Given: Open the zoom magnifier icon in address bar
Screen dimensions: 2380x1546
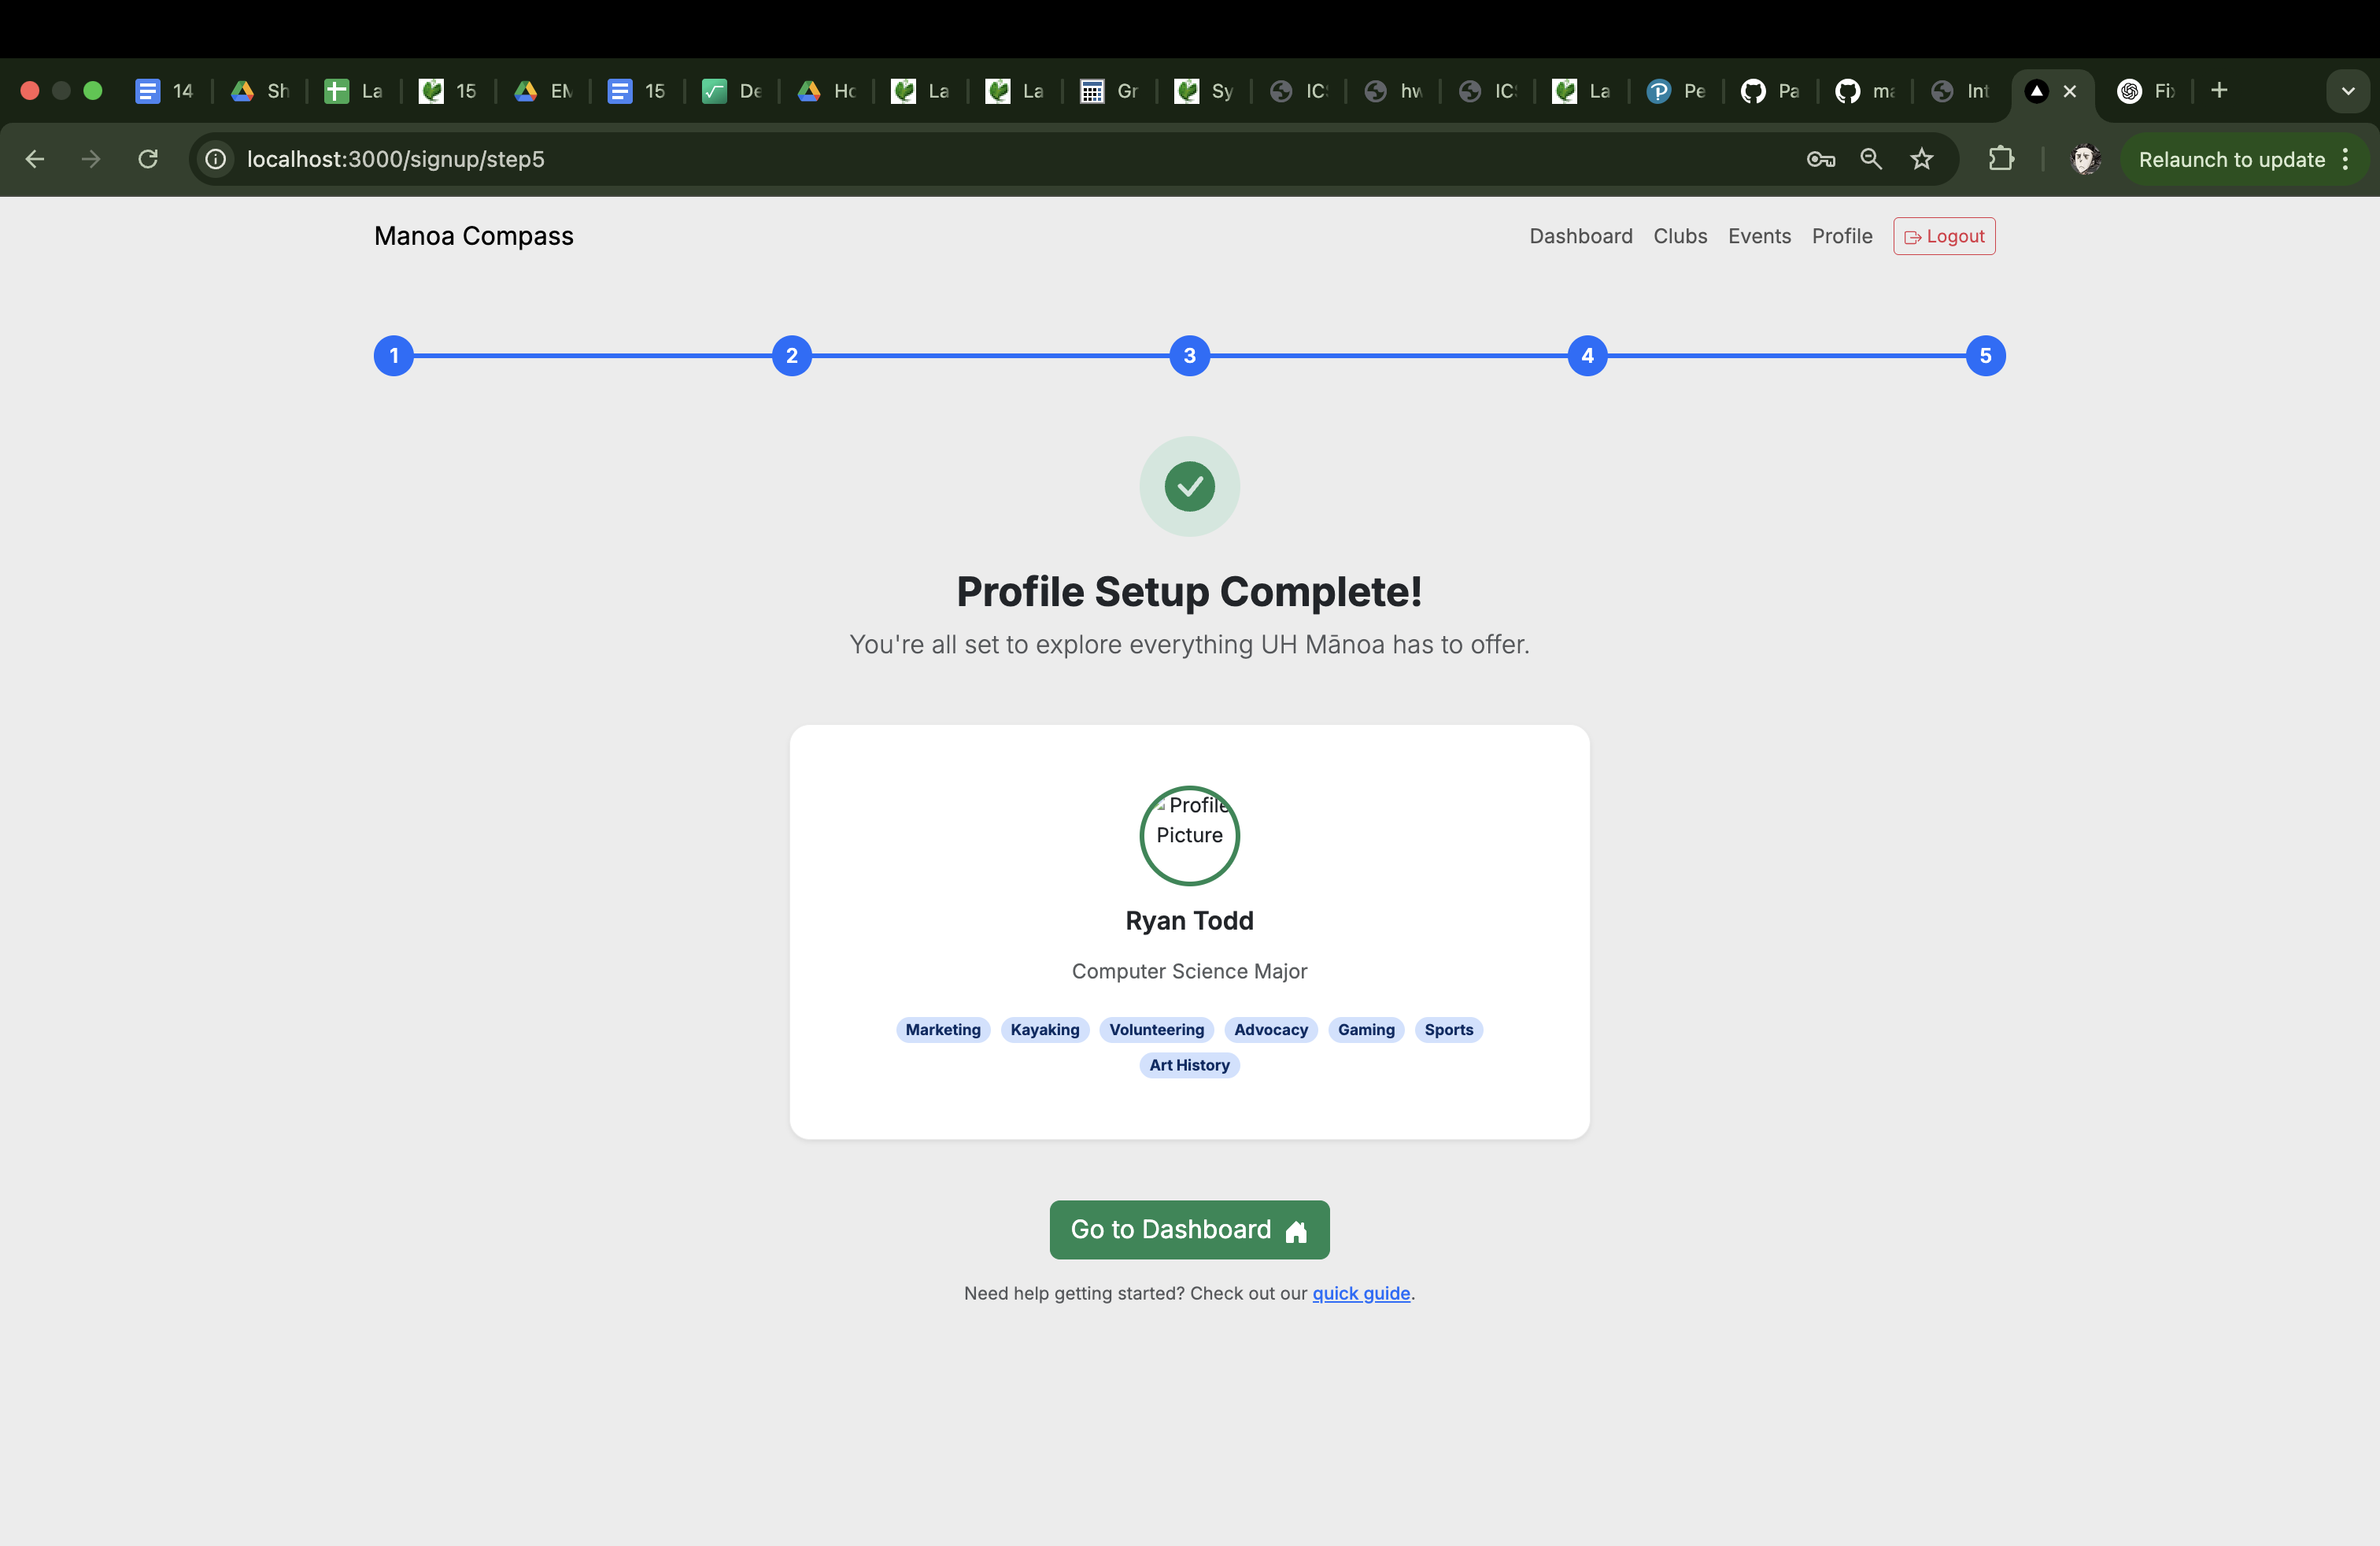Looking at the screenshot, I should click(x=1871, y=159).
